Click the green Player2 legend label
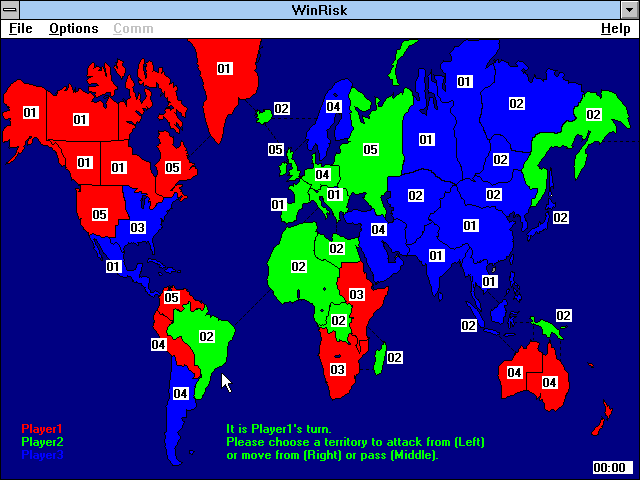640x480 pixels. [42, 442]
